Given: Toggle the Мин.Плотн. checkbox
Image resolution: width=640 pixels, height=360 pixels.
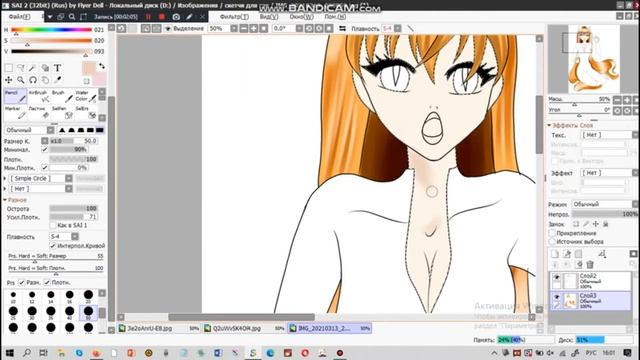Looking at the screenshot, I should [44, 168].
